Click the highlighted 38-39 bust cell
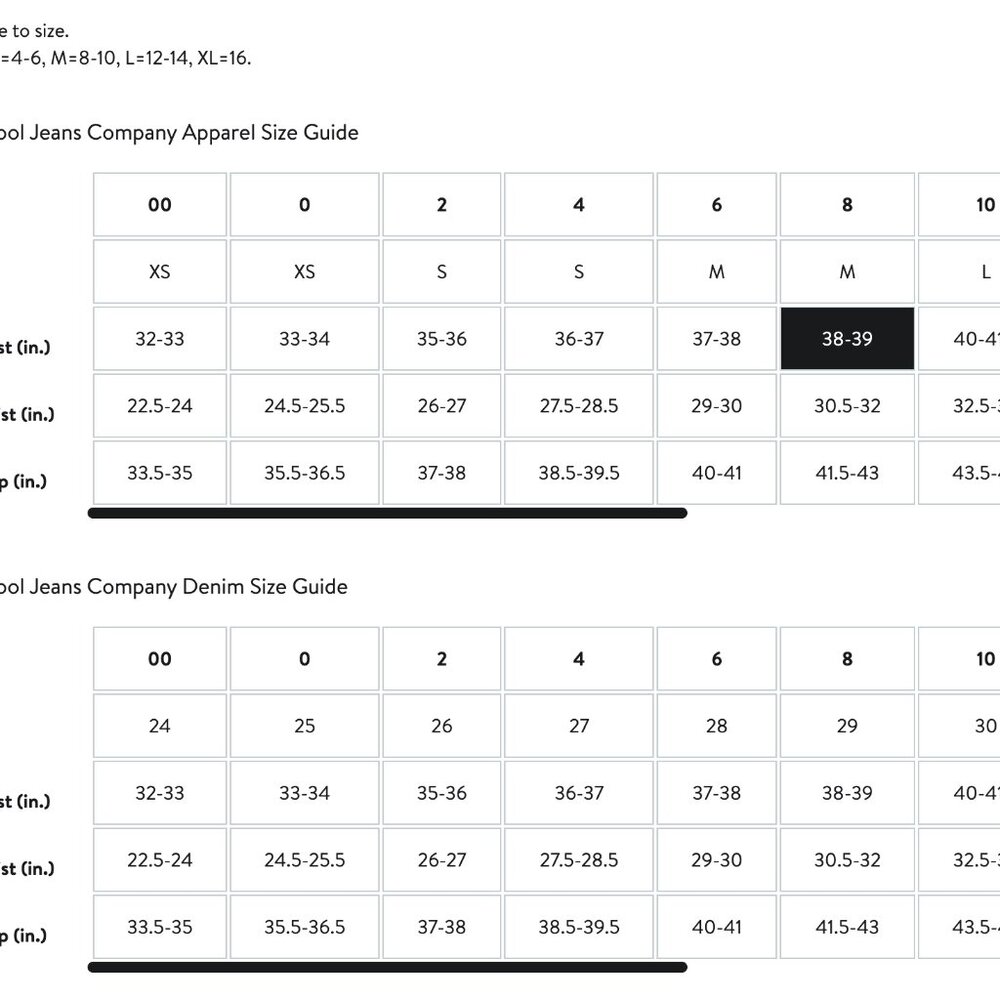 pos(847,339)
